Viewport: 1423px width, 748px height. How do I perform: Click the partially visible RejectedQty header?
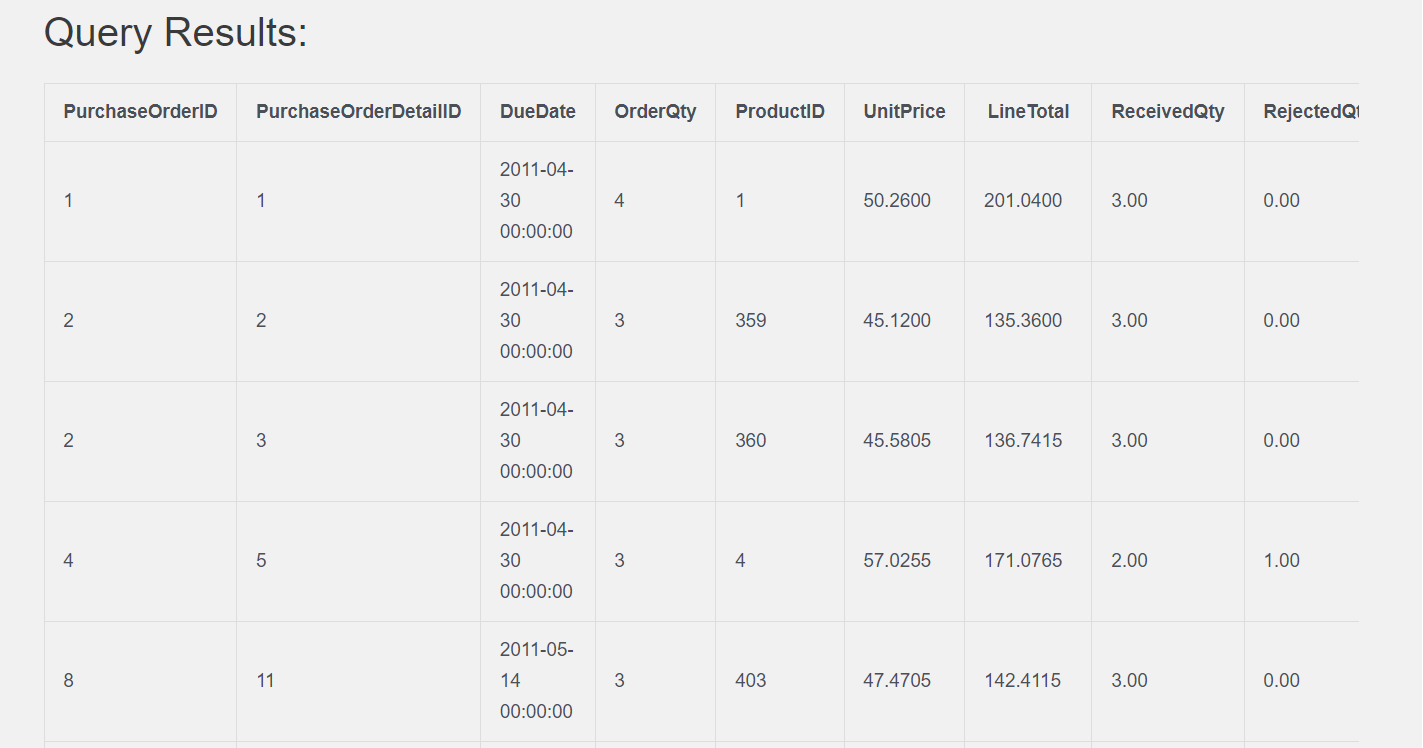click(1310, 112)
